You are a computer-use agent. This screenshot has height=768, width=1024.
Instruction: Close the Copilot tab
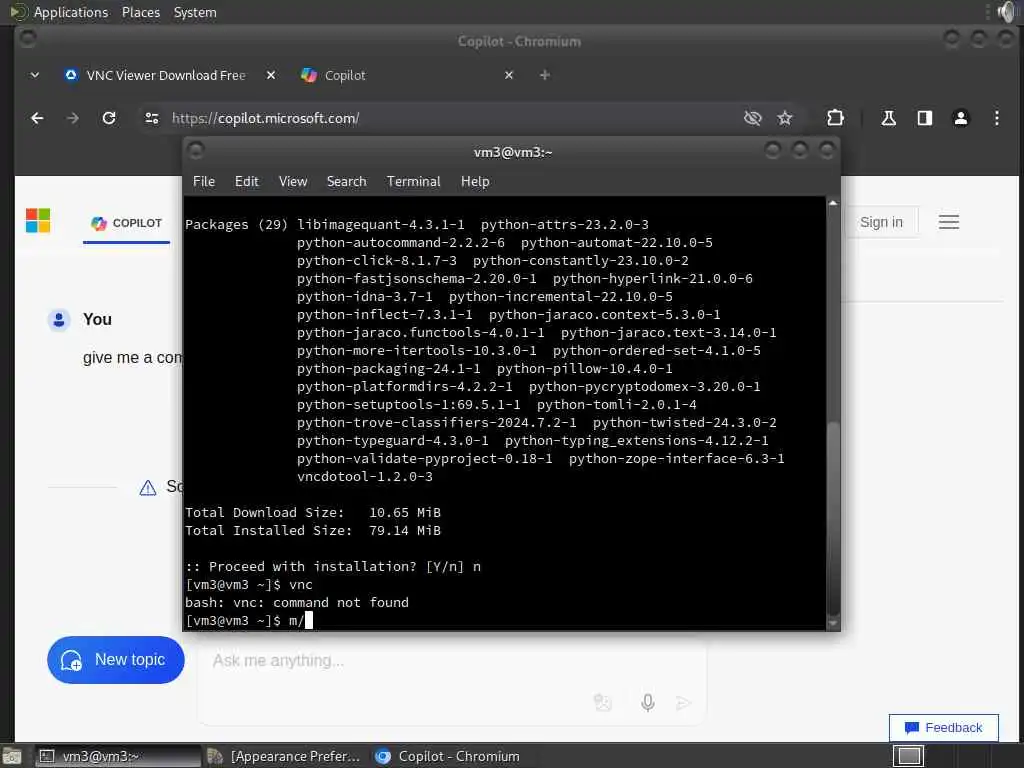[509, 75]
